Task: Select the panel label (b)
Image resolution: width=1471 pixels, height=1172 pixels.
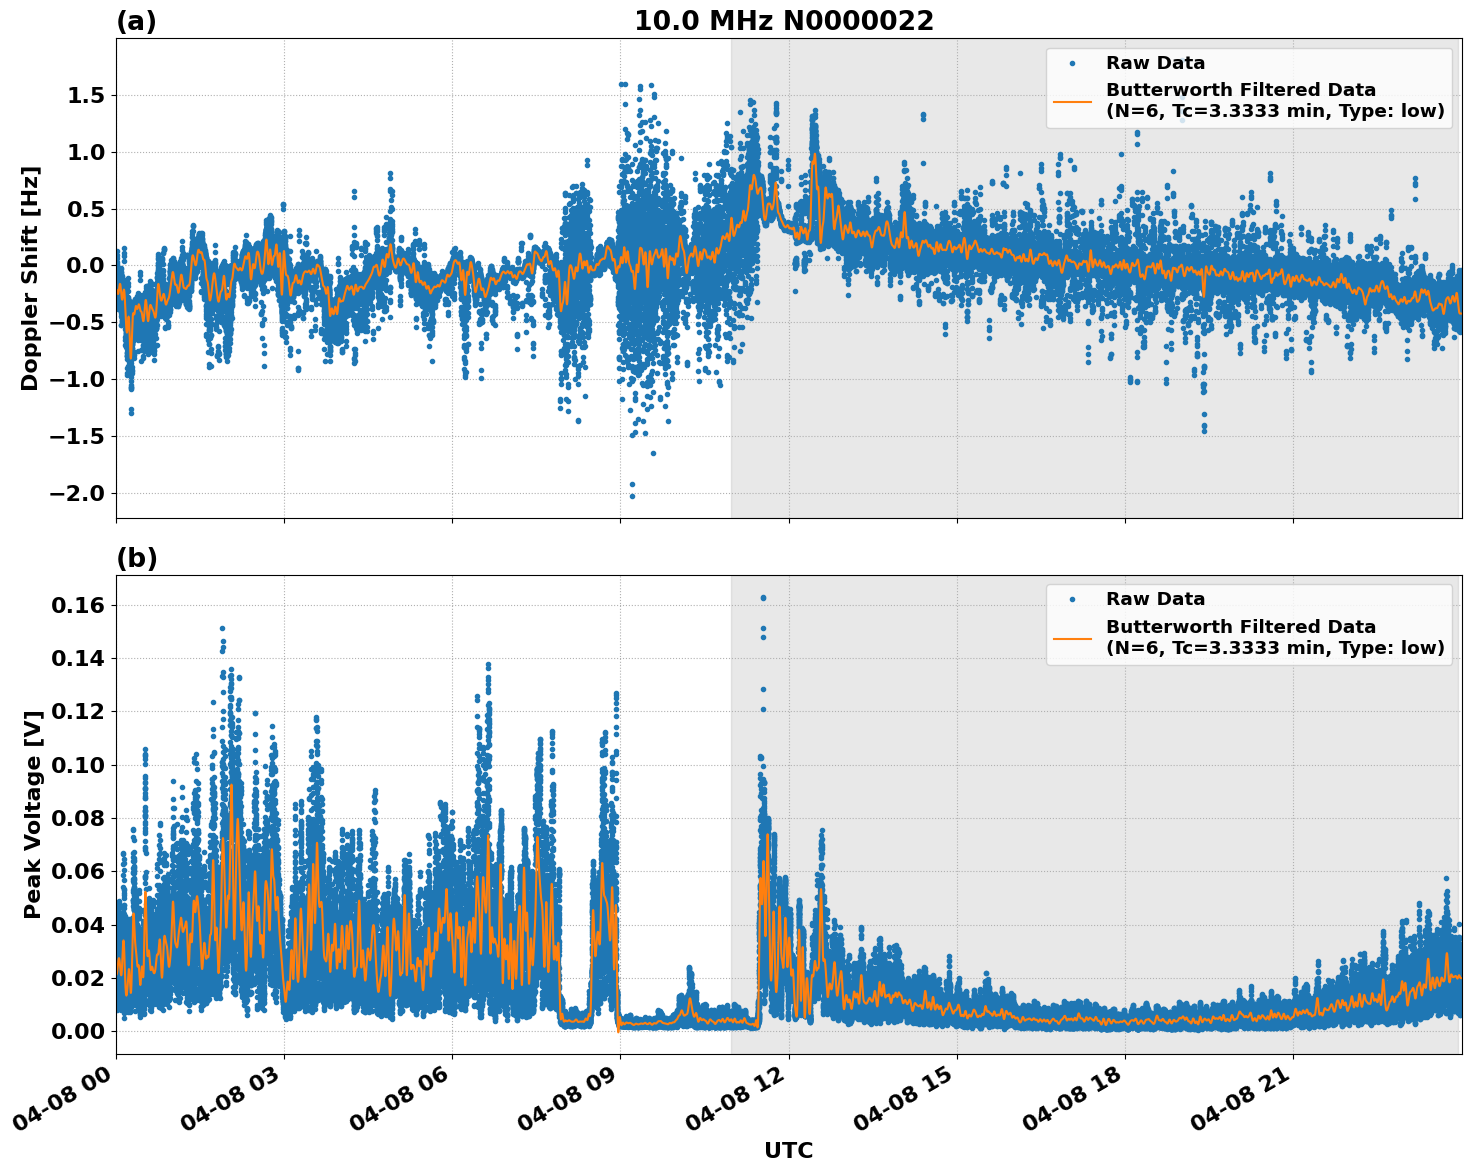Action: (x=137, y=558)
